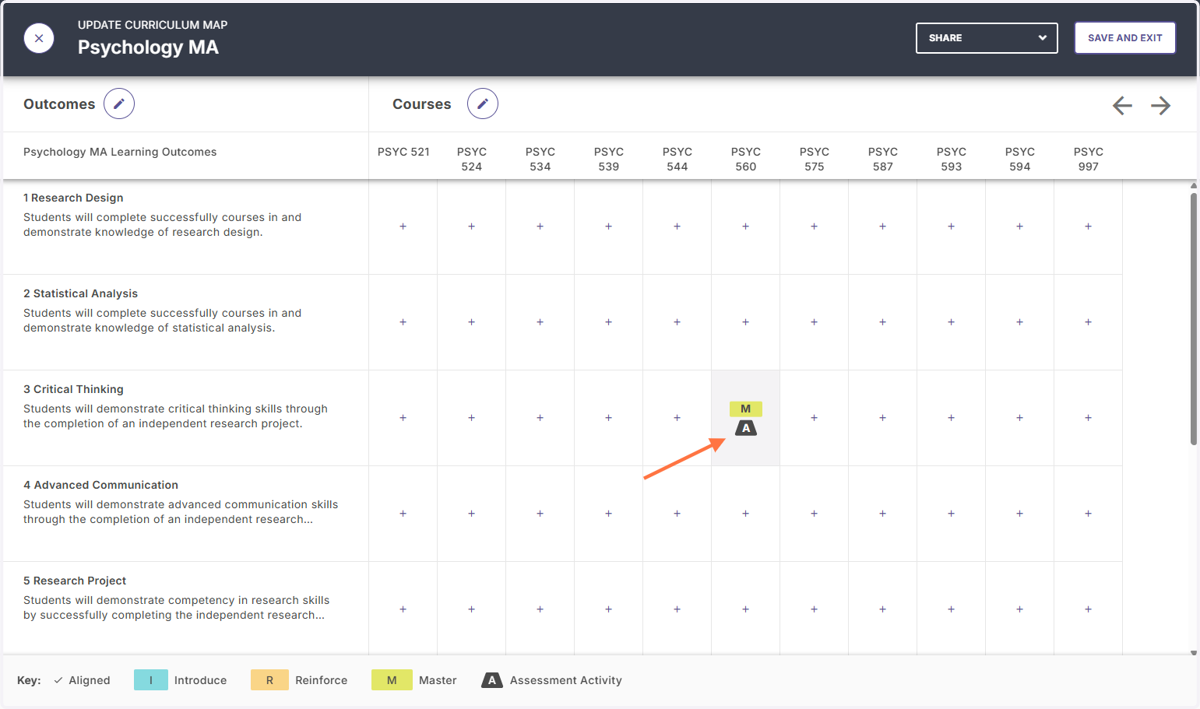Edit courses with the pencil icon
1200x709 pixels.
(483, 103)
